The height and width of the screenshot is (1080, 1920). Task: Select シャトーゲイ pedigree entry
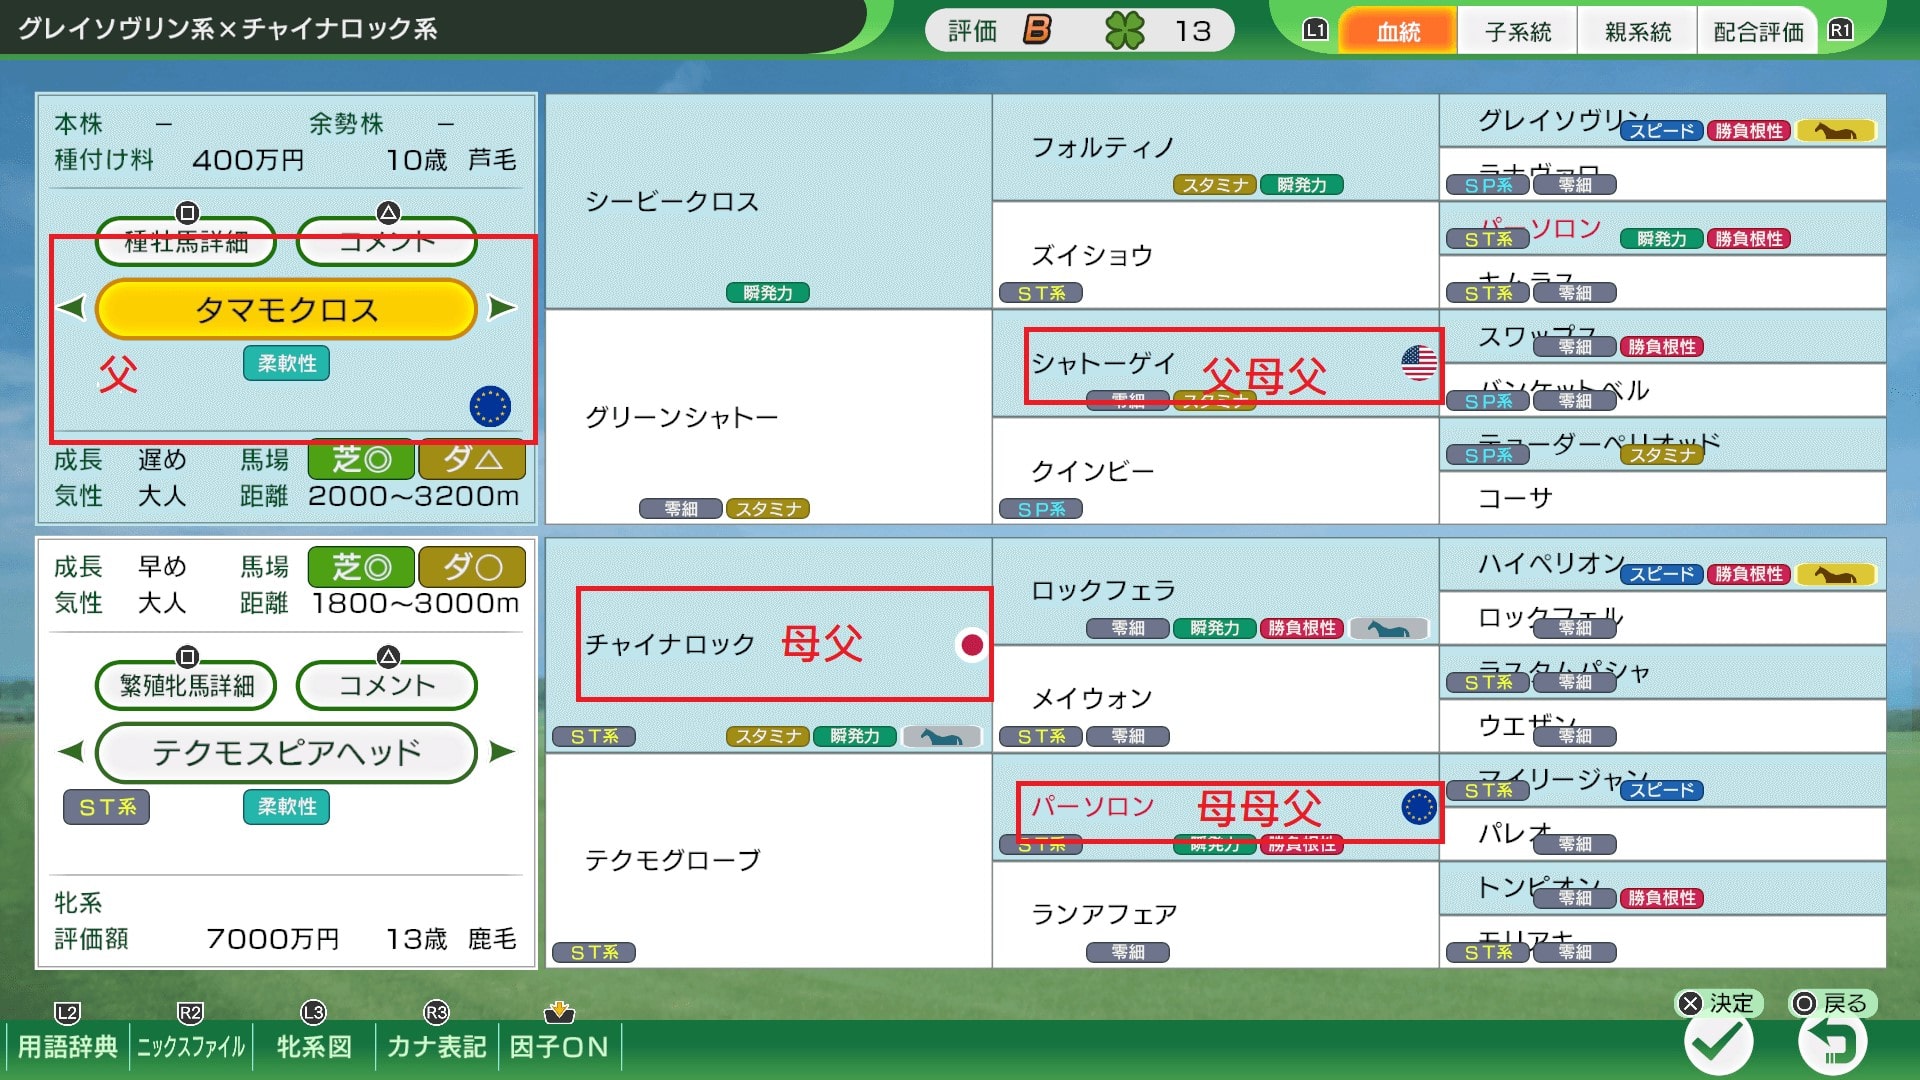point(1215,363)
